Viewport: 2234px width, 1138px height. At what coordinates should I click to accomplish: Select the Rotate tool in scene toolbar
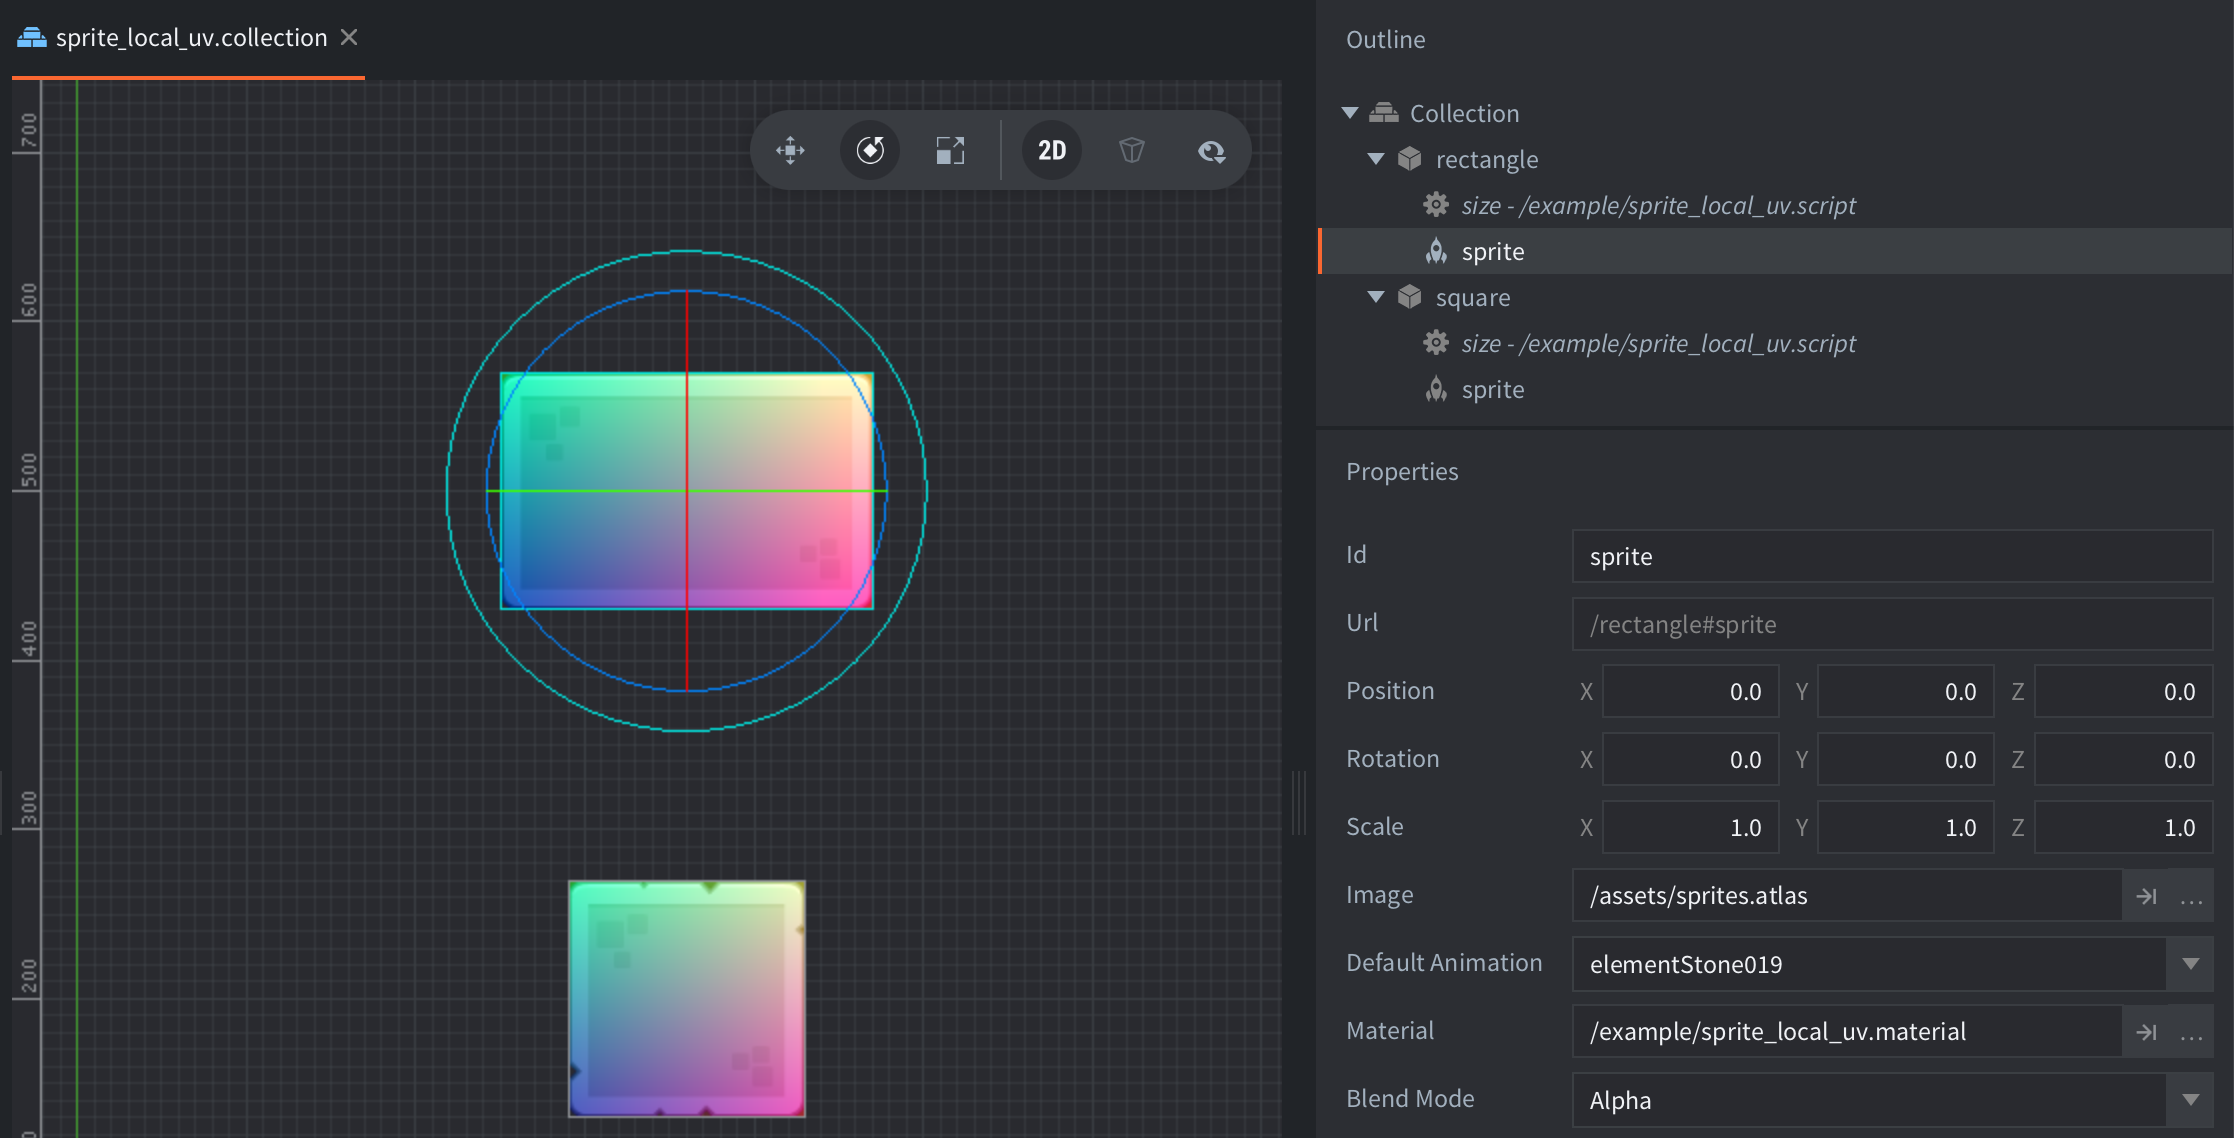coord(870,151)
